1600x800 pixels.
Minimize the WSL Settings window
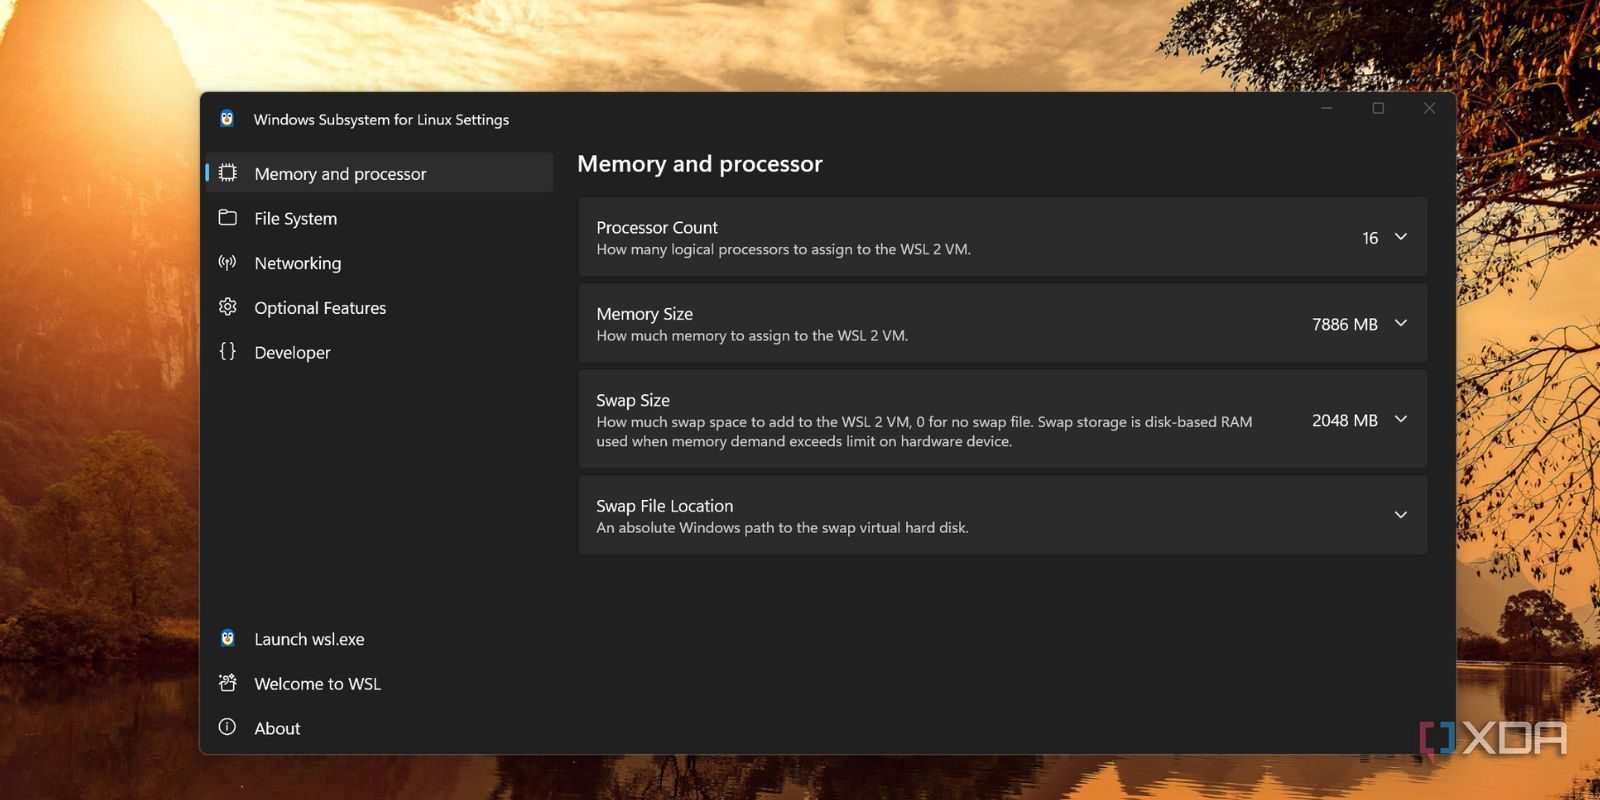pyautogui.click(x=1327, y=108)
